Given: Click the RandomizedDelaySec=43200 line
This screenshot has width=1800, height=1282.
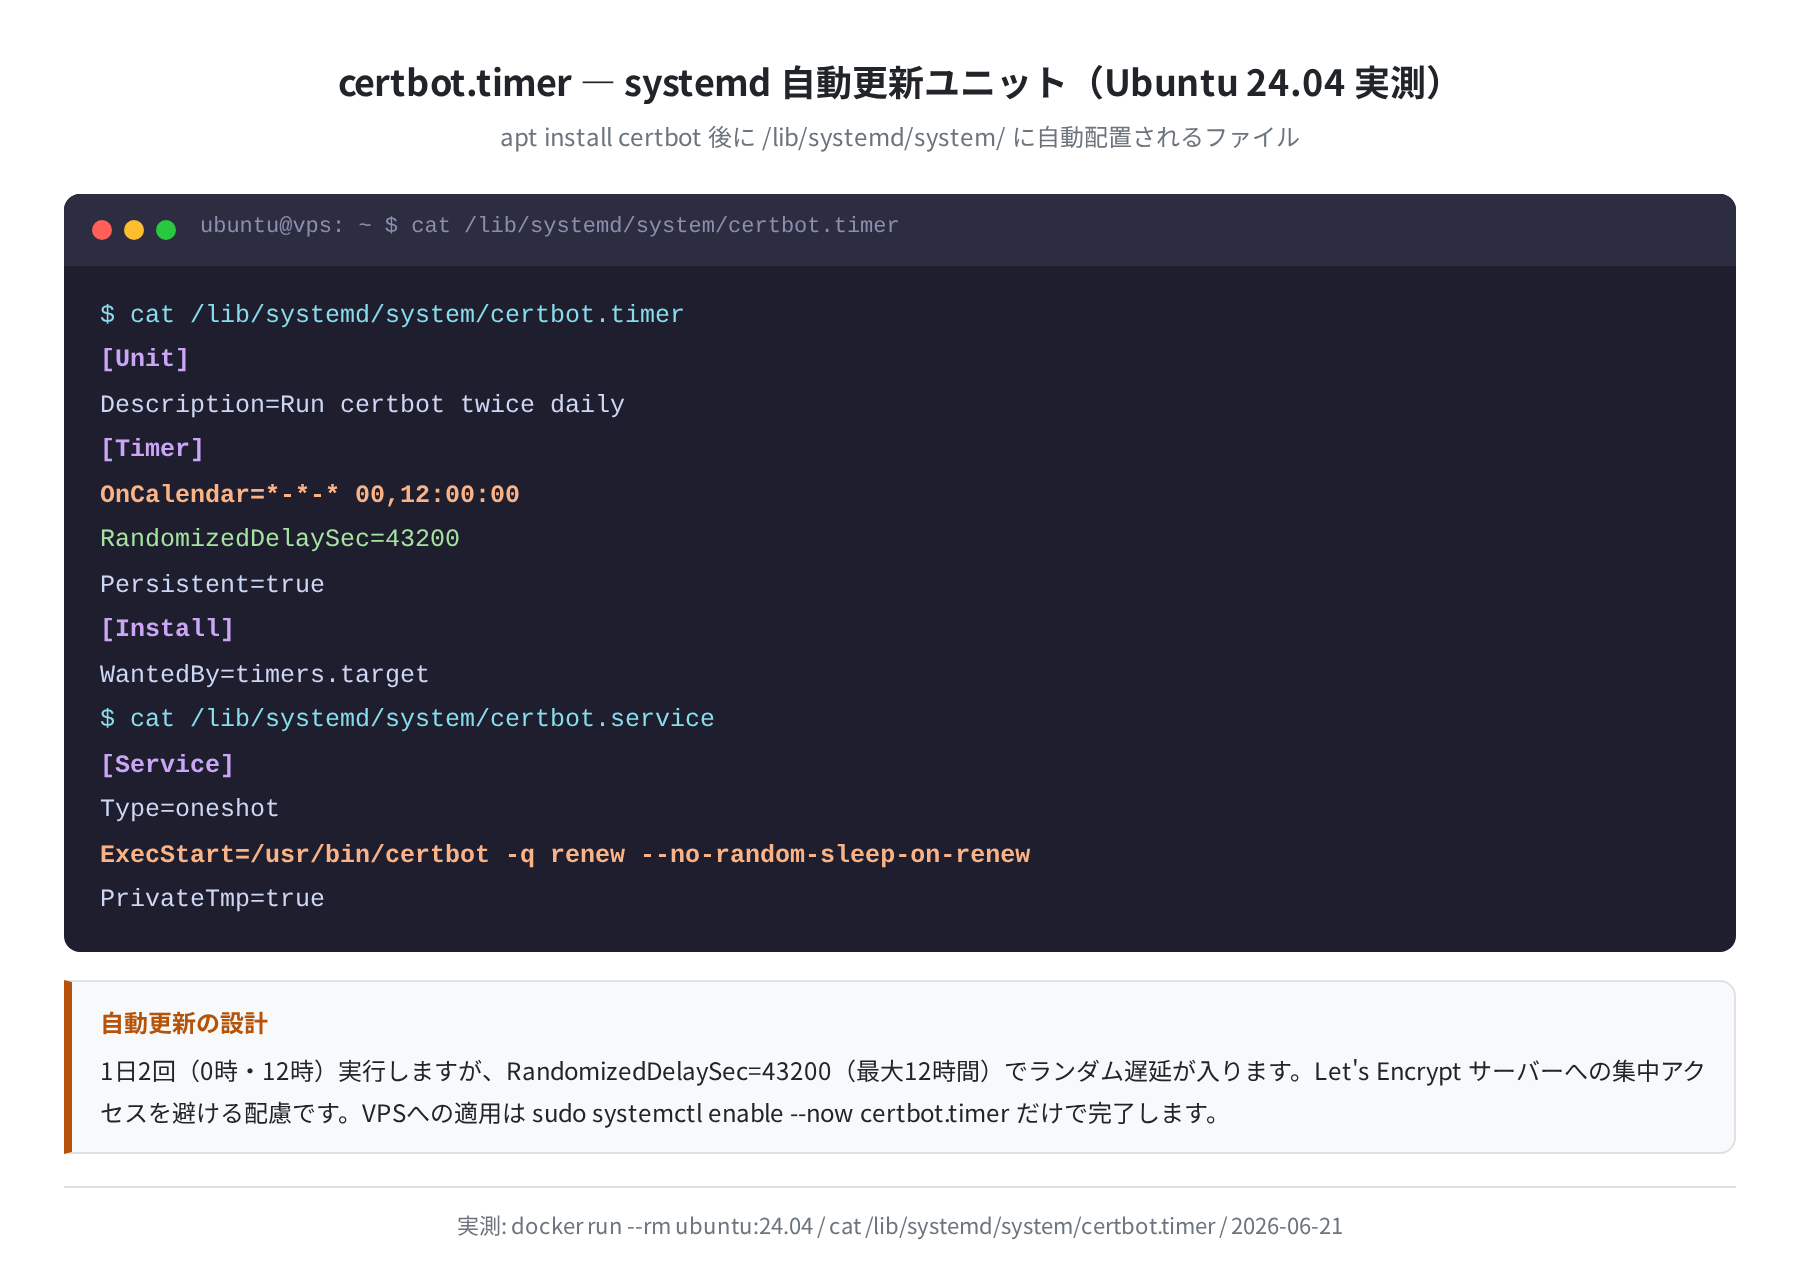Looking at the screenshot, I should click(280, 539).
